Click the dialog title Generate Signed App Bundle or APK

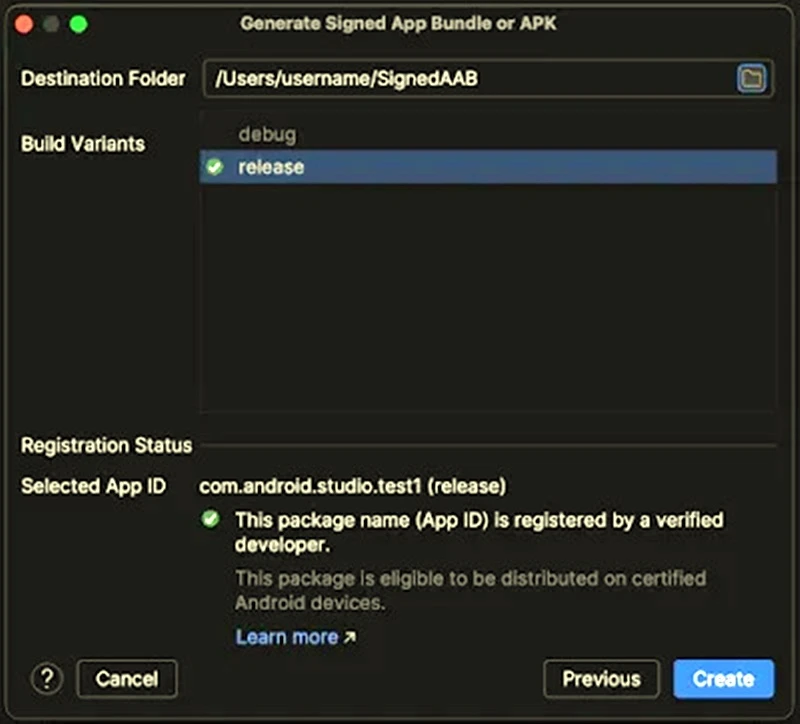398,23
